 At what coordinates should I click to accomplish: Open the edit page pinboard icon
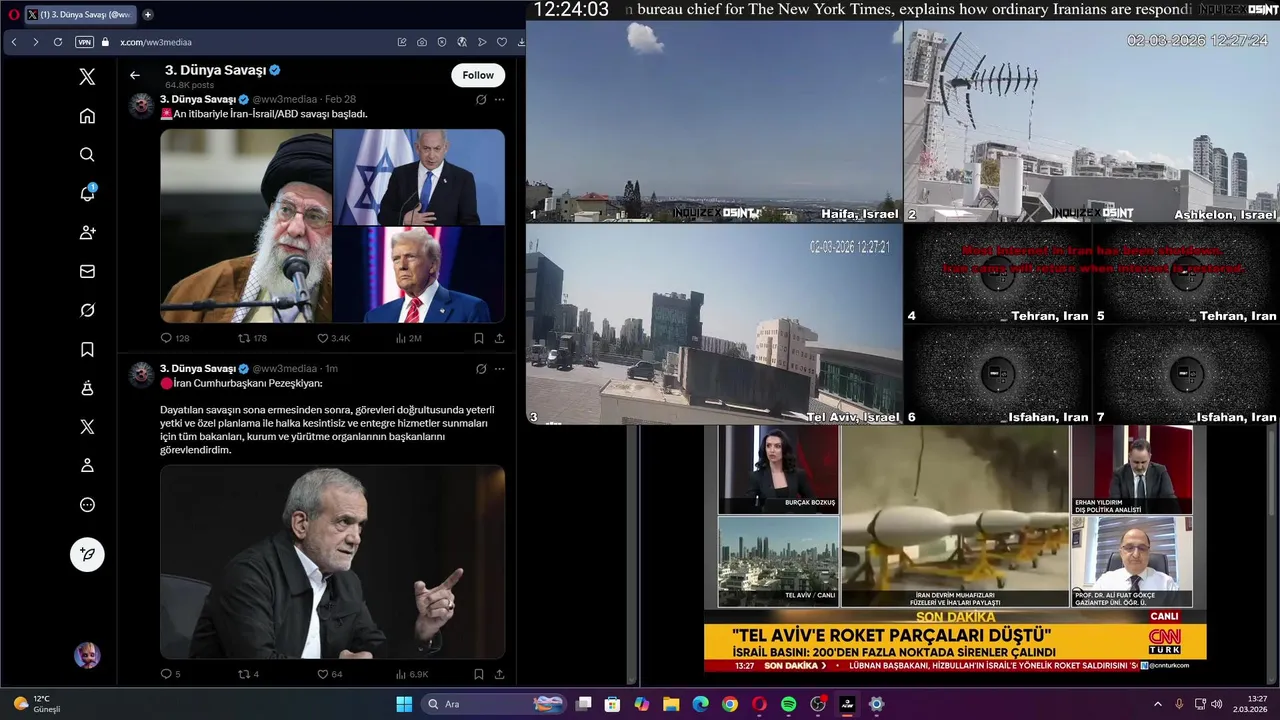tap(402, 42)
